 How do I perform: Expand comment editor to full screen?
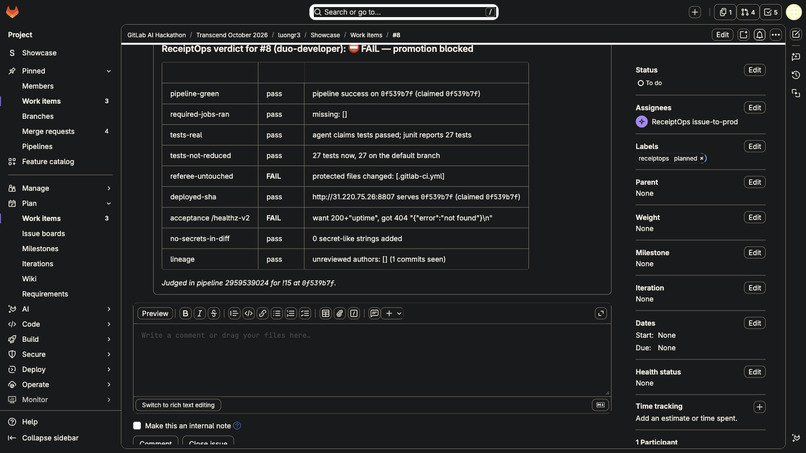600,313
